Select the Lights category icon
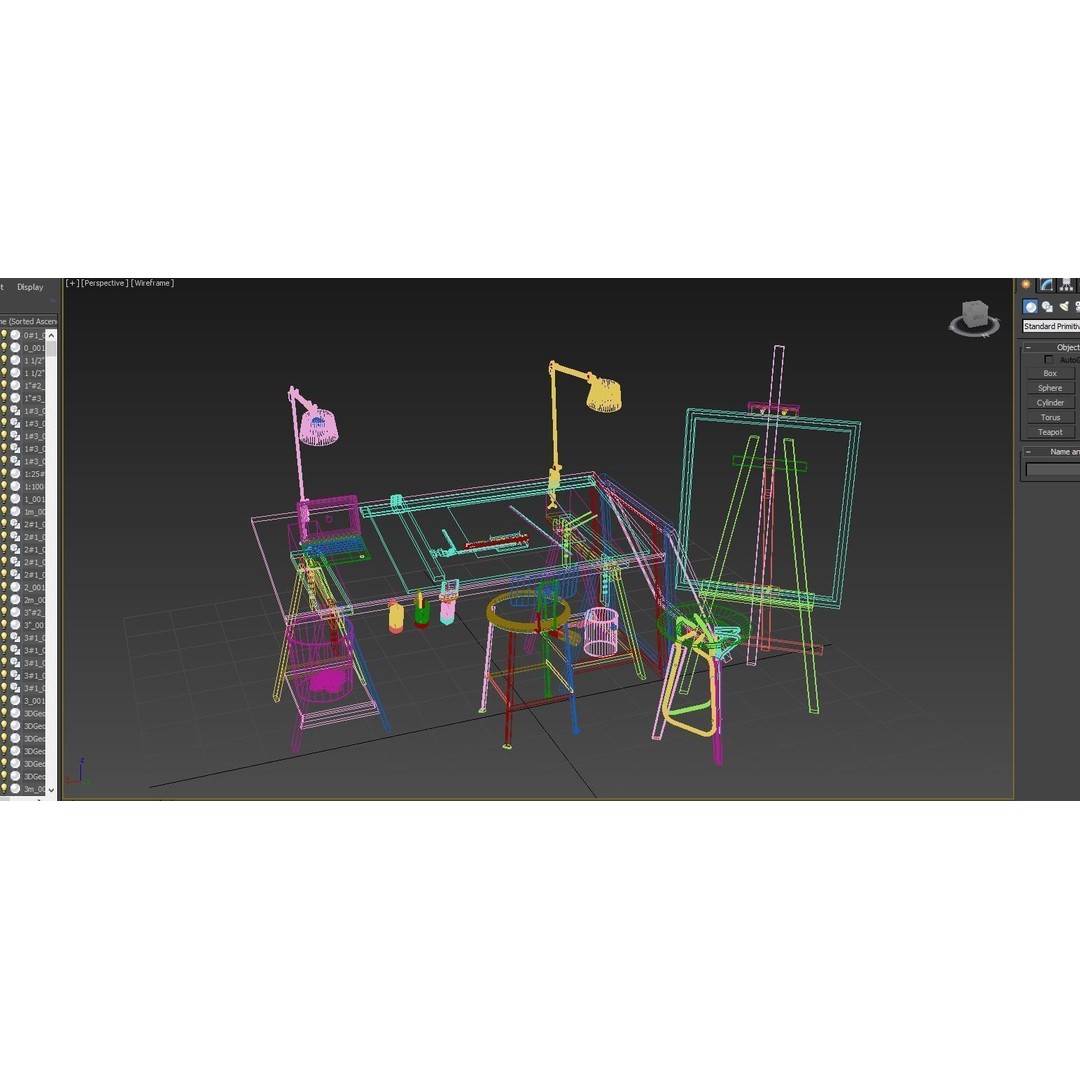 pos(1064,306)
